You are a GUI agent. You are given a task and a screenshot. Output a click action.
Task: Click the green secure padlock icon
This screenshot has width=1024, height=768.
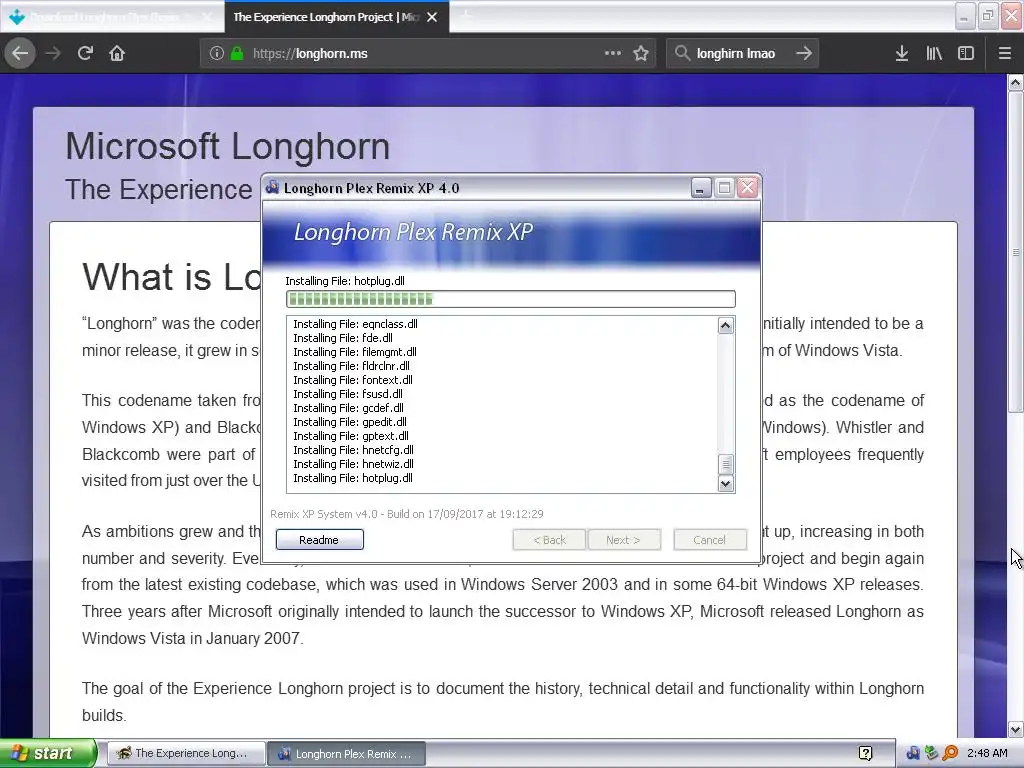237,53
